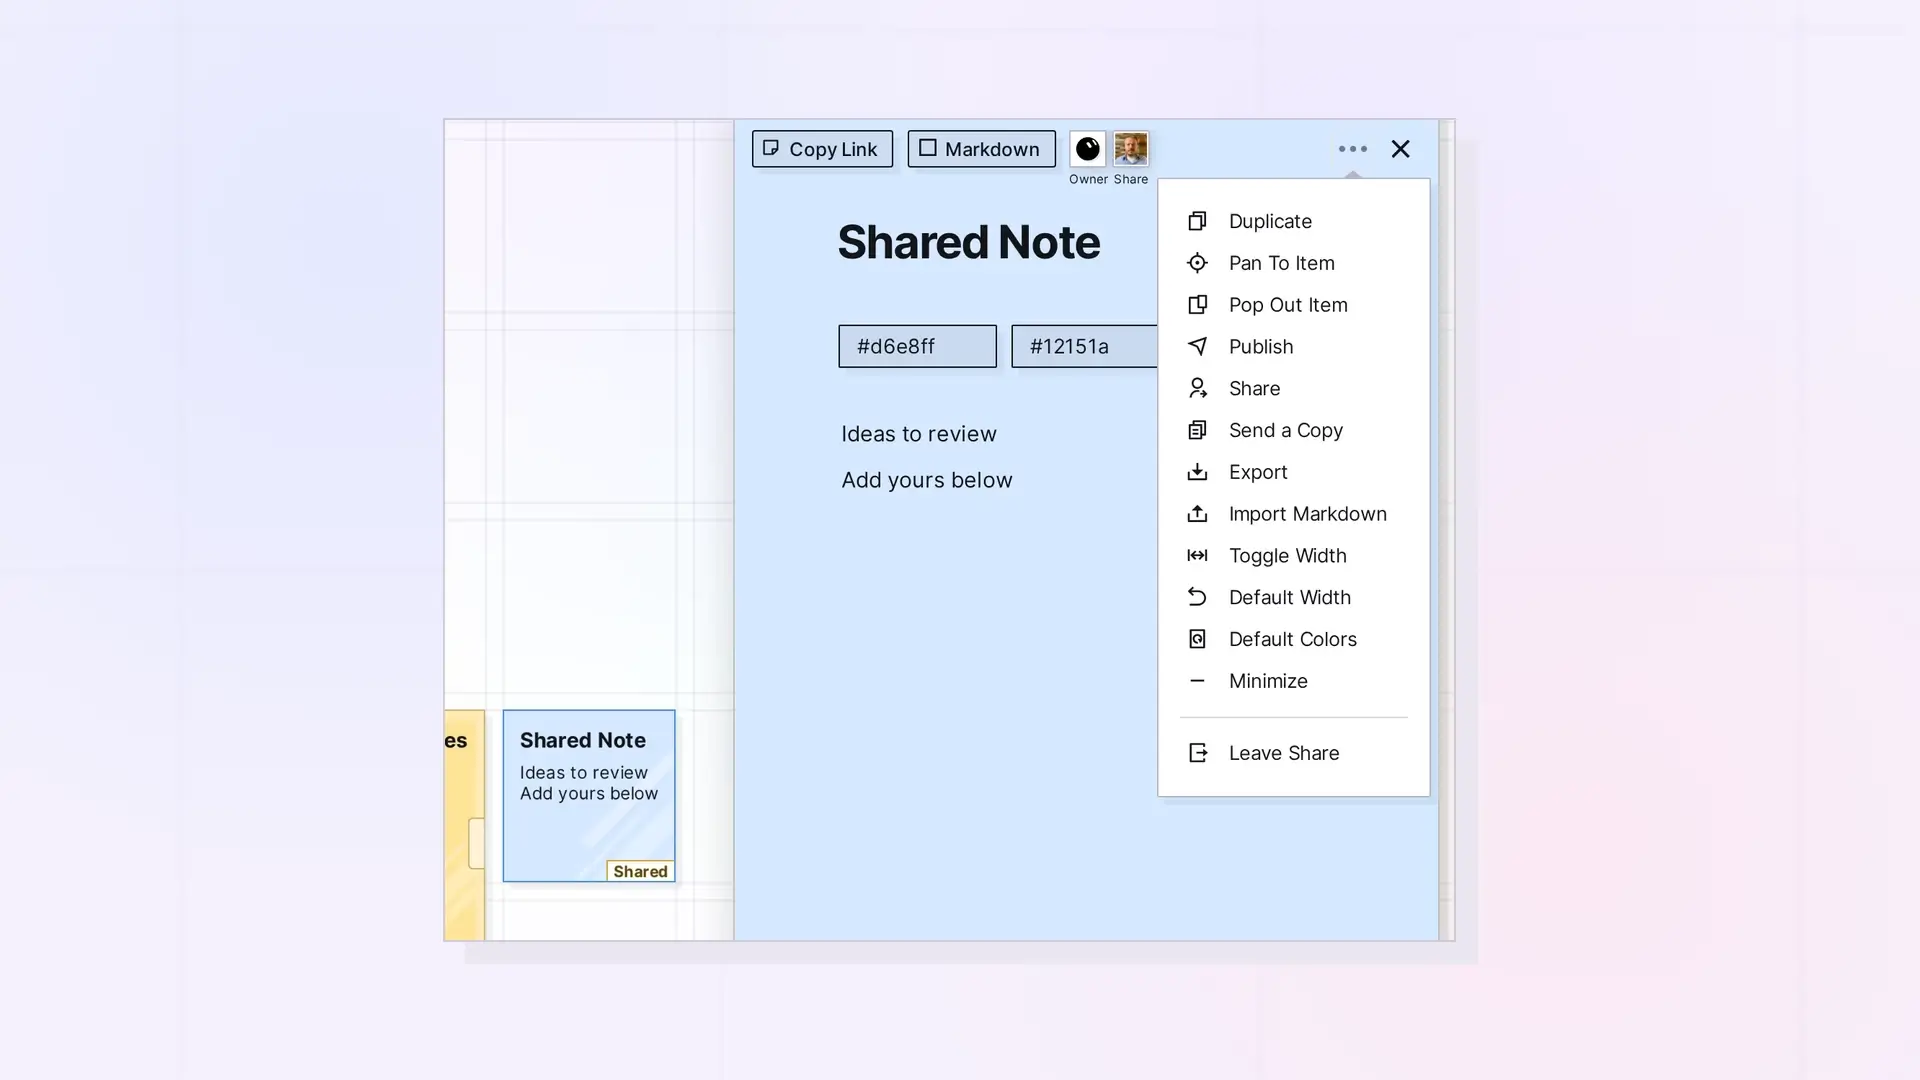Screen dimensions: 1920x1080
Task: Click the Send a Copy icon
Action: (x=1197, y=430)
